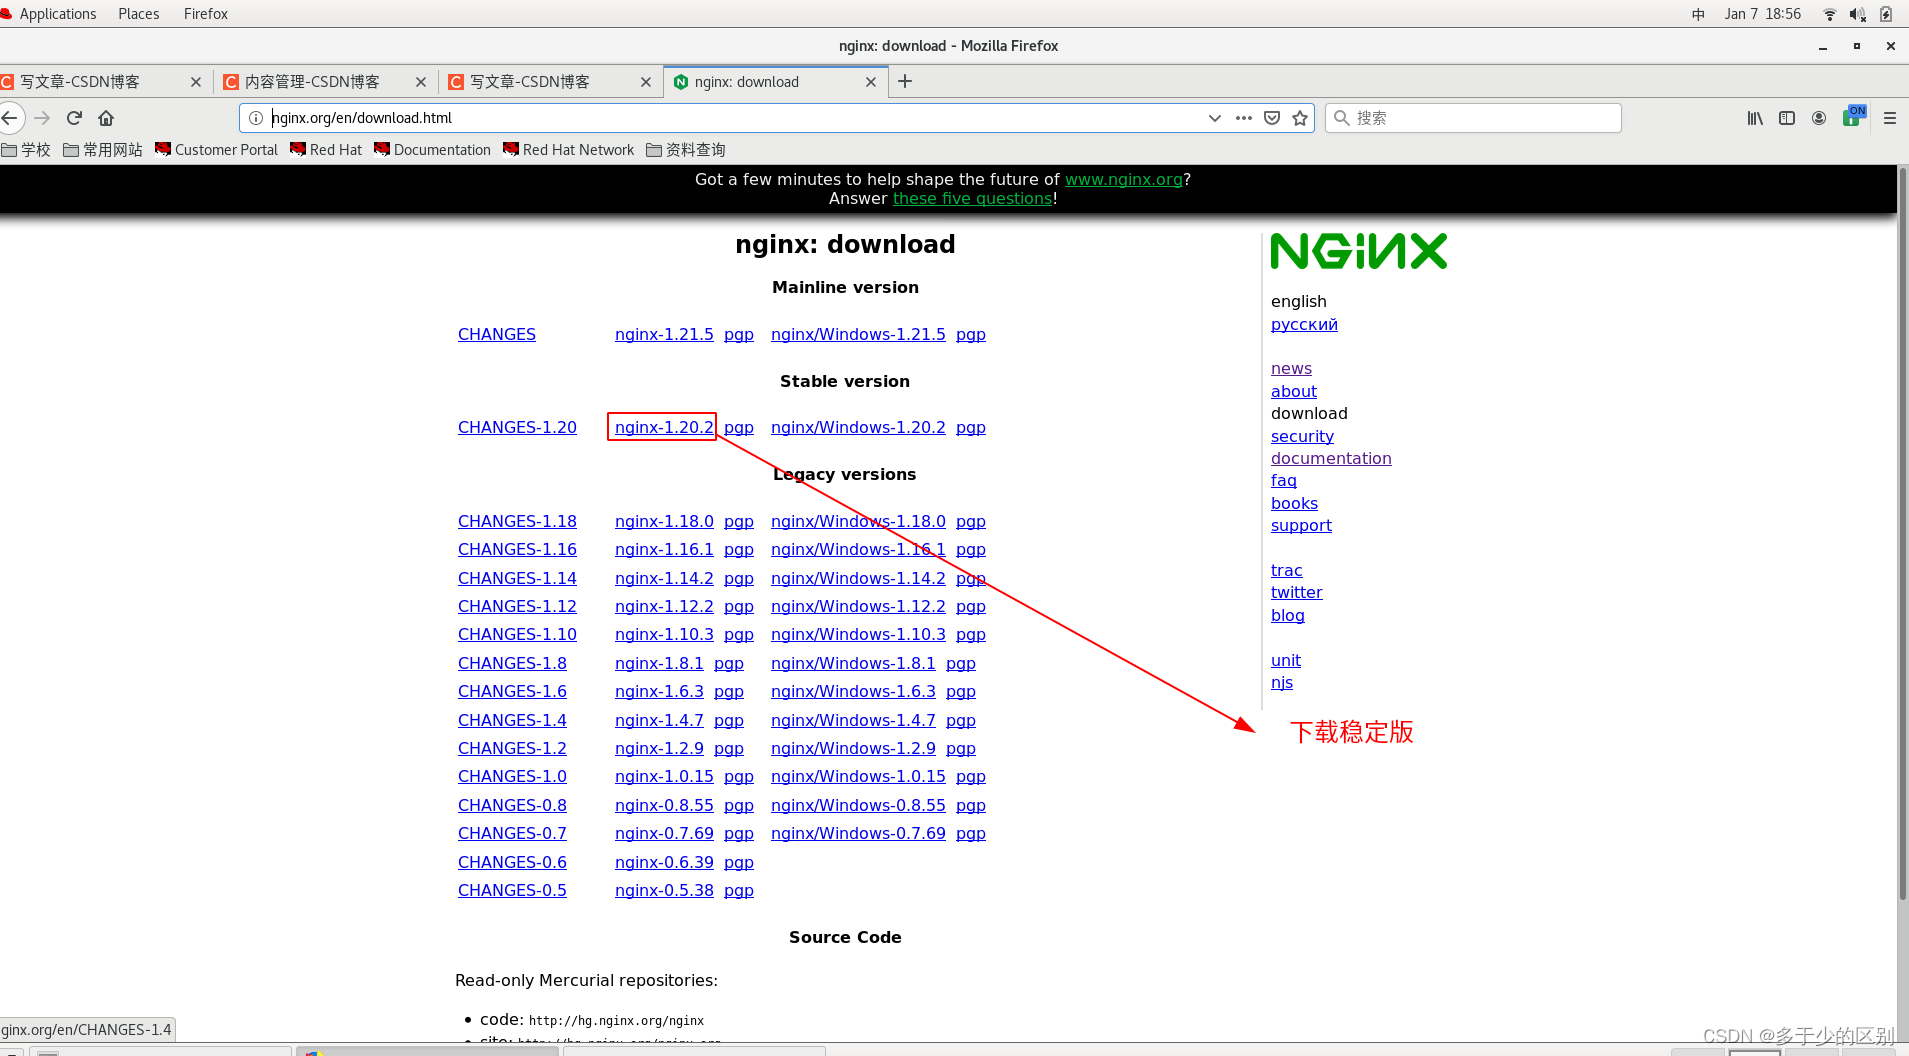Open the CHANGES-1.20 link
This screenshot has height=1056, width=1909.
click(517, 428)
